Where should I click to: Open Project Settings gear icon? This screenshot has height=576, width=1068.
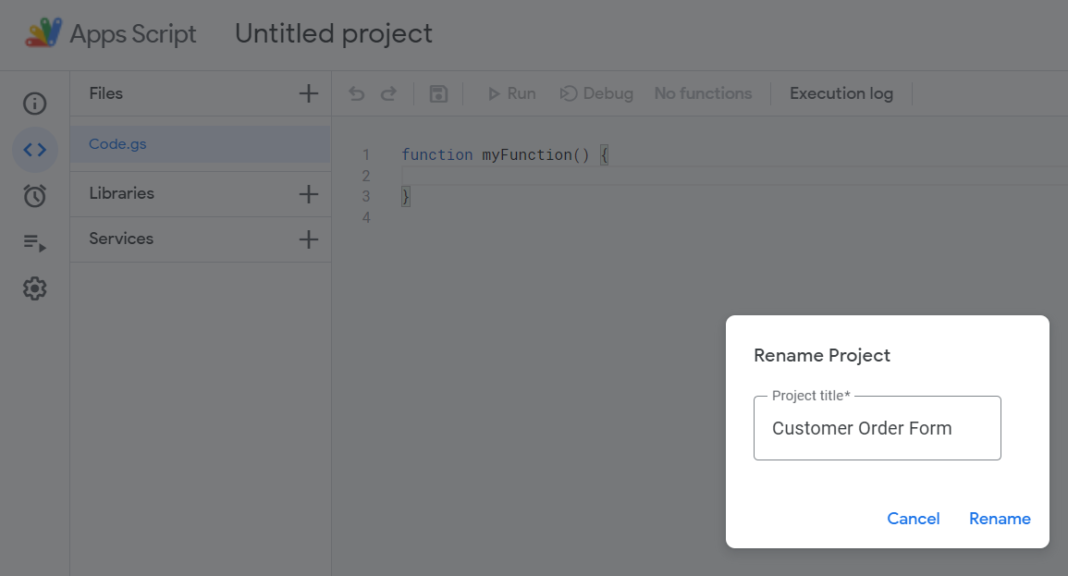(x=35, y=289)
